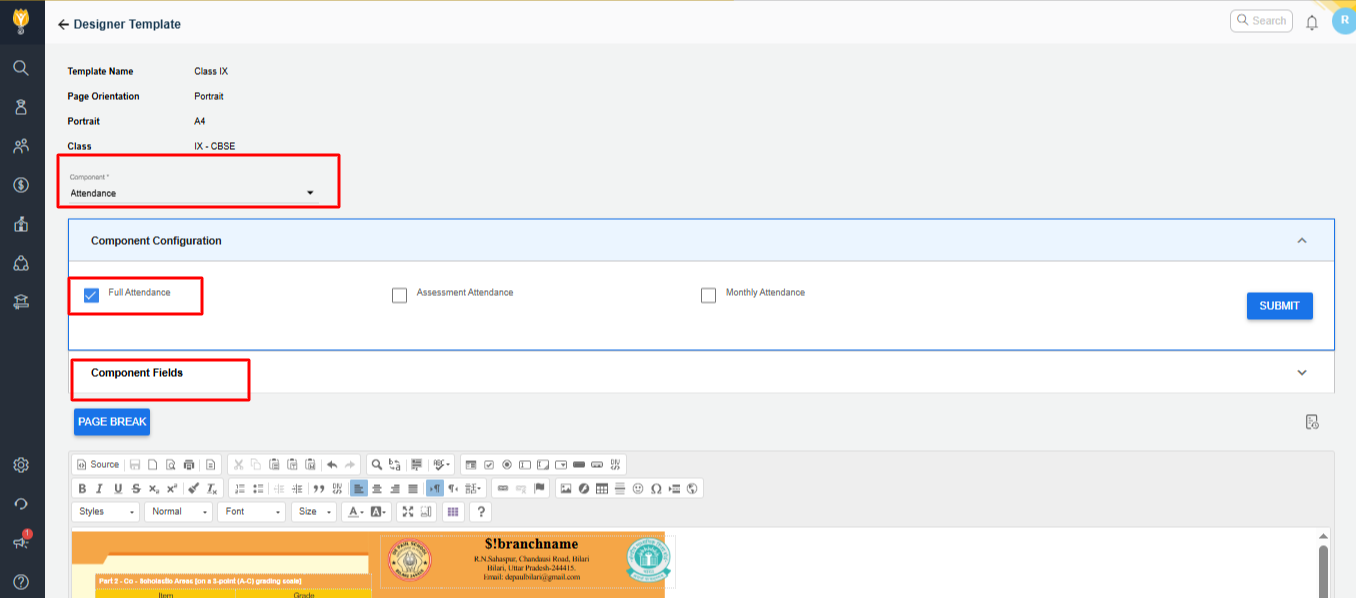Toggle italic text in the editor toolbar
This screenshot has width=1356, height=598.
pyautogui.click(x=99, y=489)
